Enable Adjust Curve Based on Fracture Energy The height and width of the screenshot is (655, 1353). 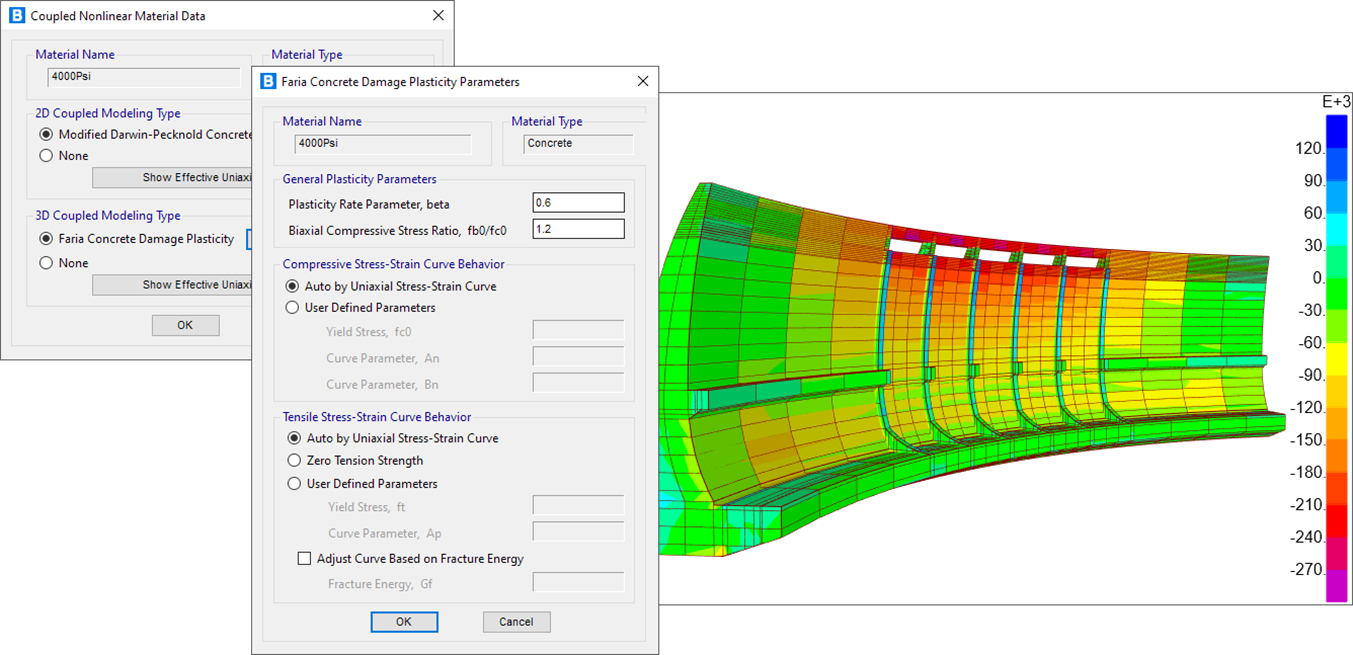pyautogui.click(x=305, y=559)
